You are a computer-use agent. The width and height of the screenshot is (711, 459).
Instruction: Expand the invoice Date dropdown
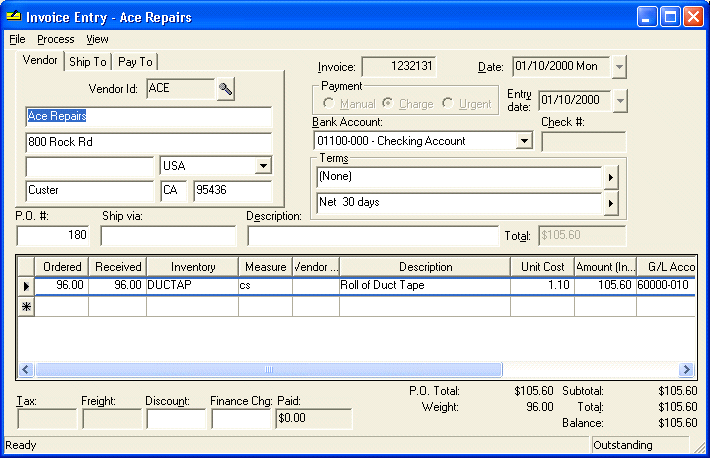tap(619, 67)
